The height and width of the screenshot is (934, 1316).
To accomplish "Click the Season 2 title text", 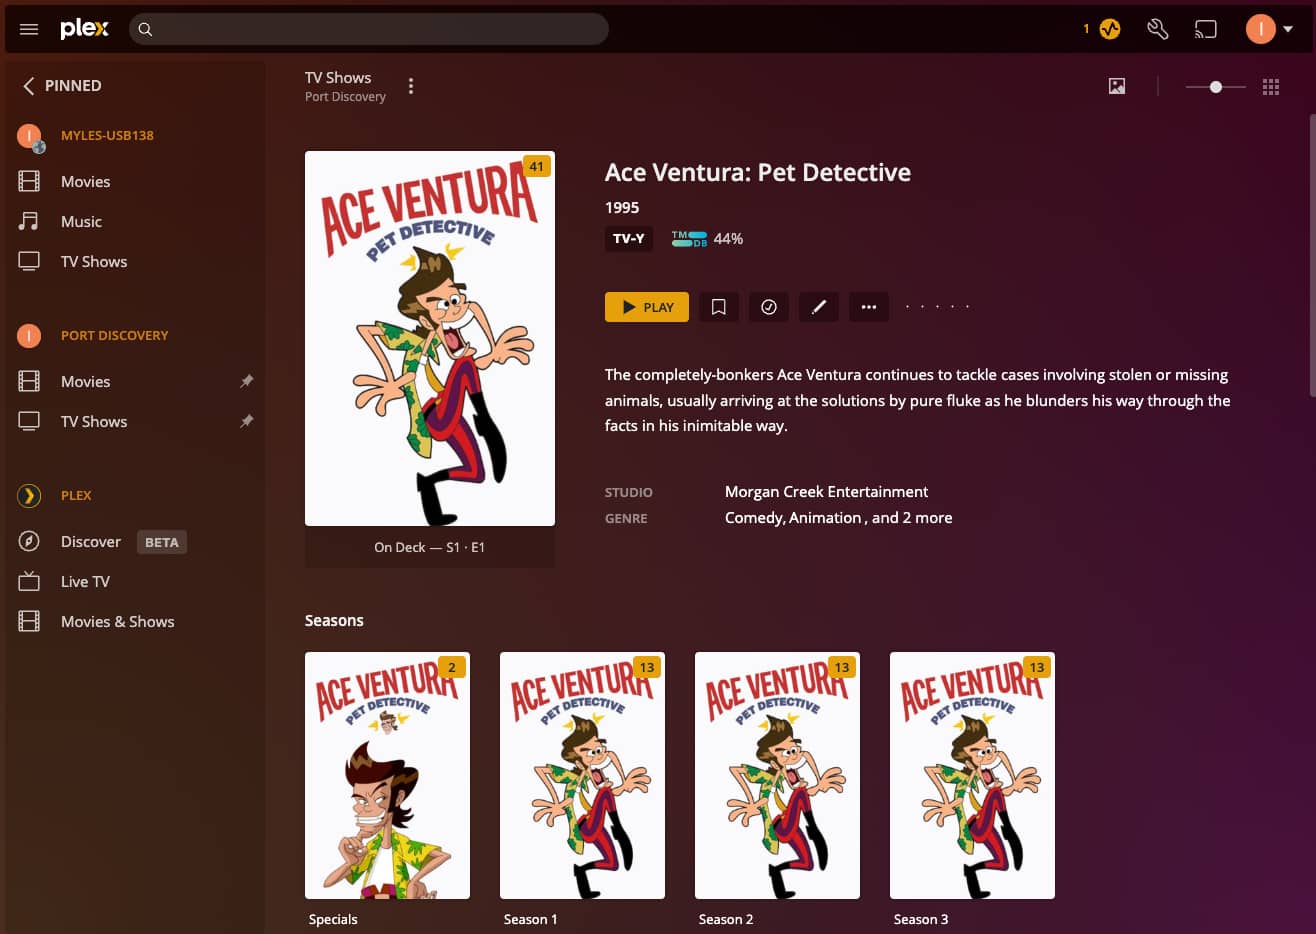I will 726,919.
